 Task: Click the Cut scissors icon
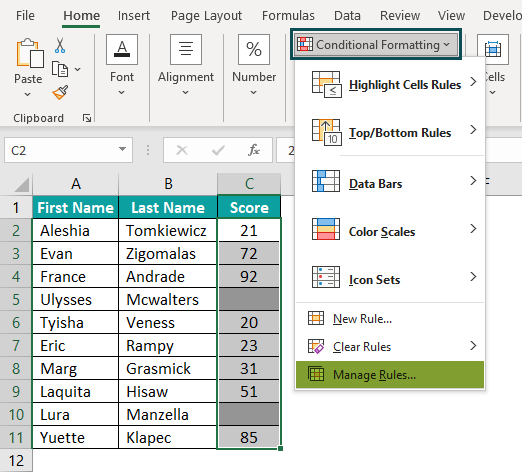(60, 45)
